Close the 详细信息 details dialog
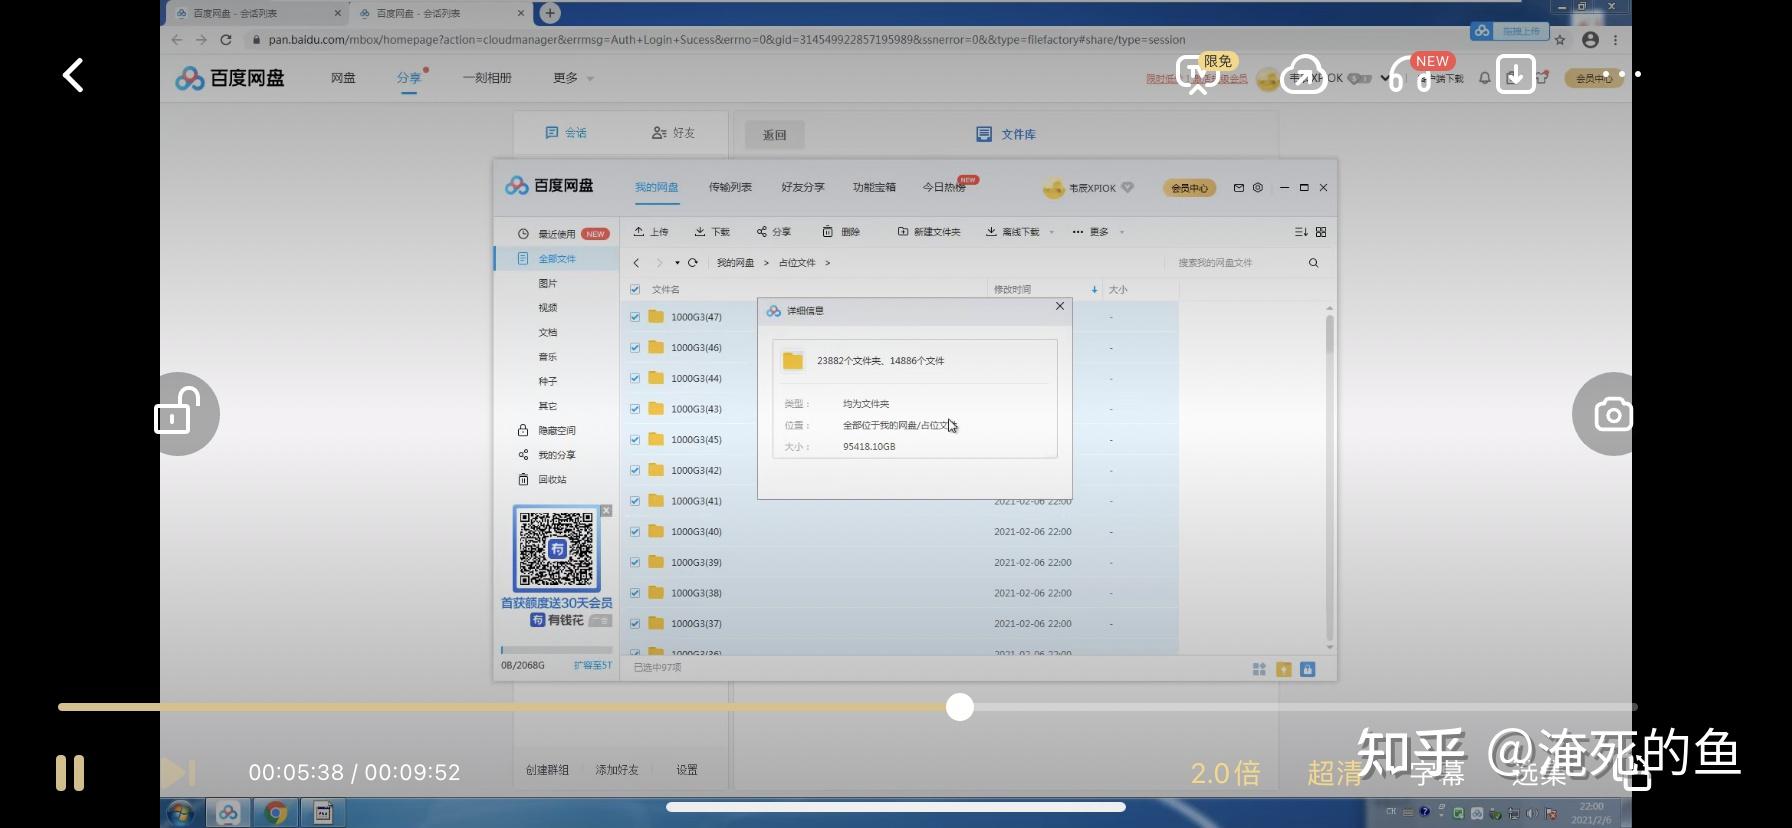The image size is (1792, 828). (1060, 306)
